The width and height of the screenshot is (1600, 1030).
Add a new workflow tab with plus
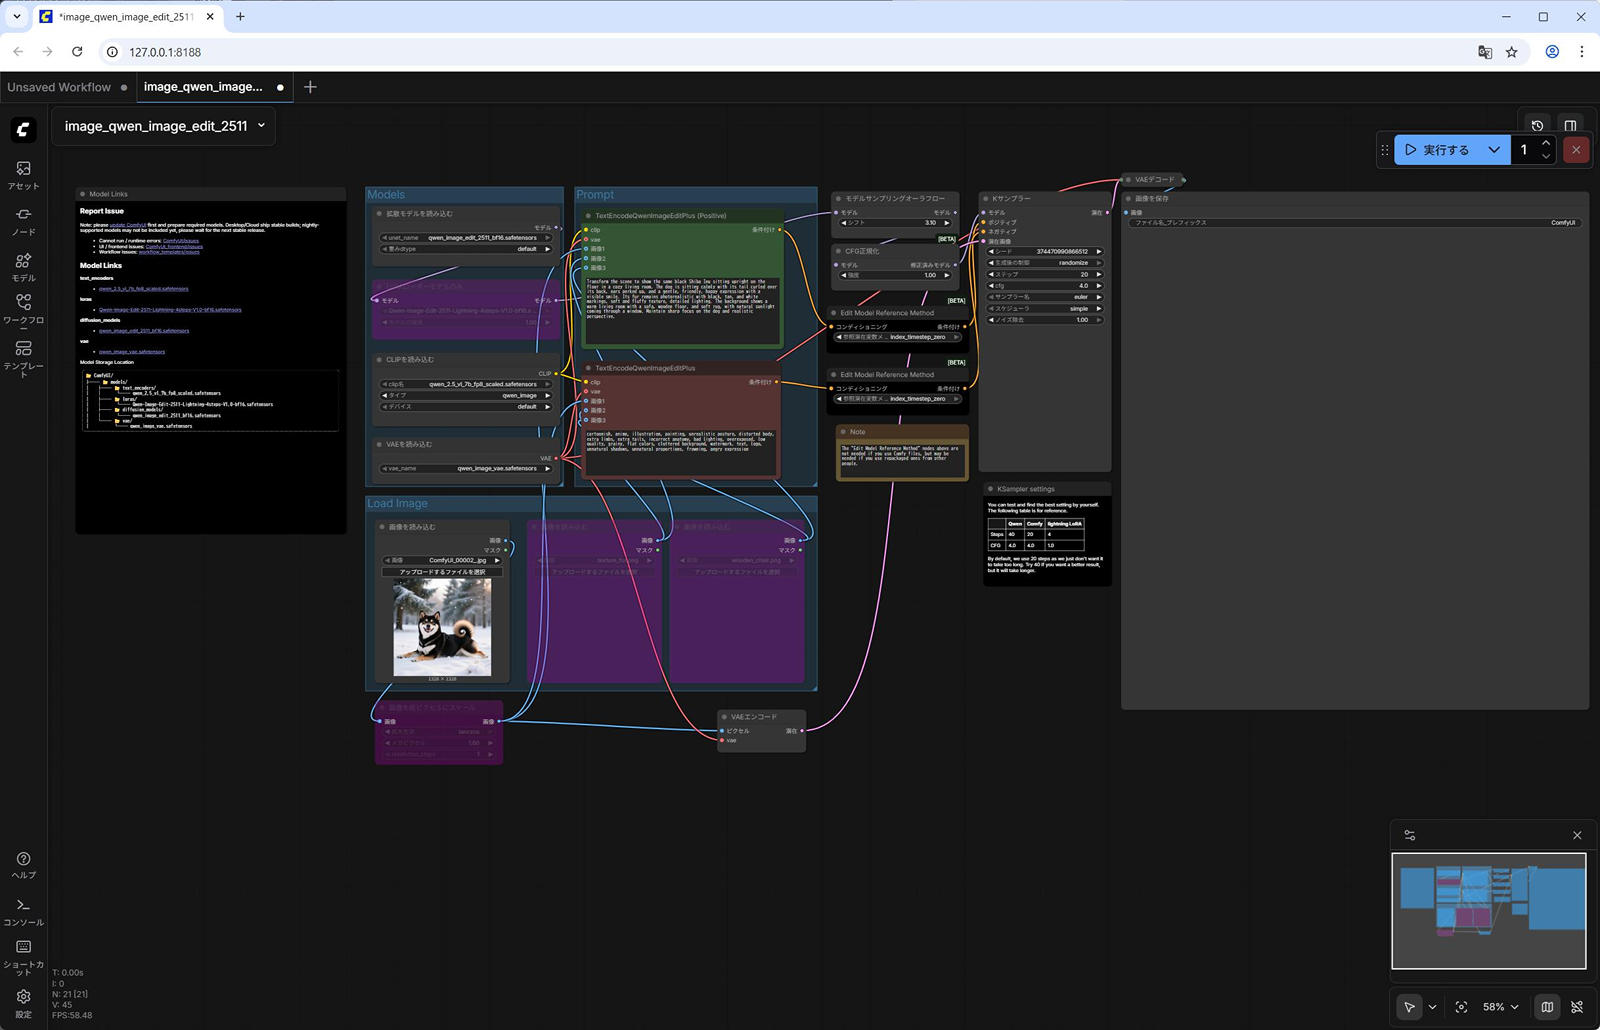310,87
